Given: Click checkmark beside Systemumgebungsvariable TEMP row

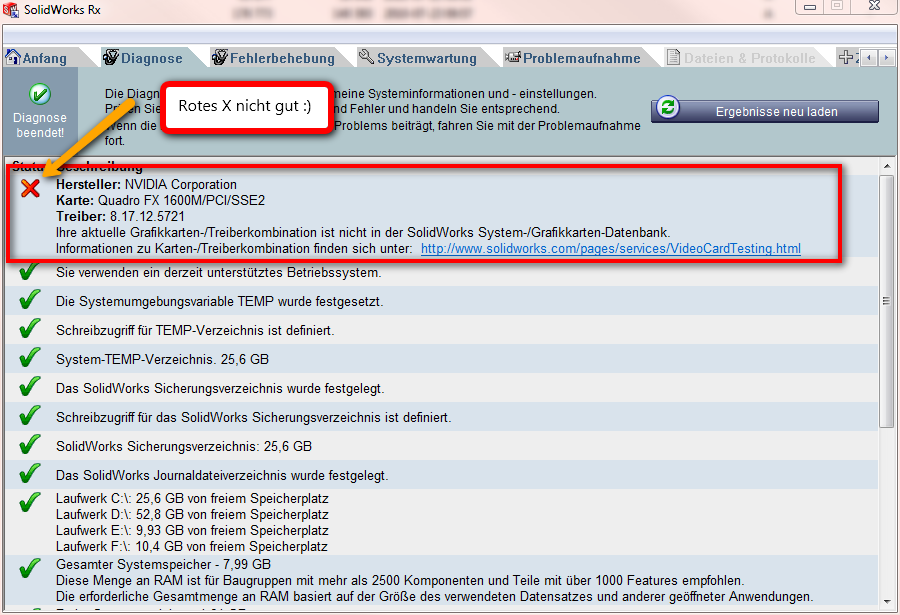Looking at the screenshot, I should (x=30, y=299).
